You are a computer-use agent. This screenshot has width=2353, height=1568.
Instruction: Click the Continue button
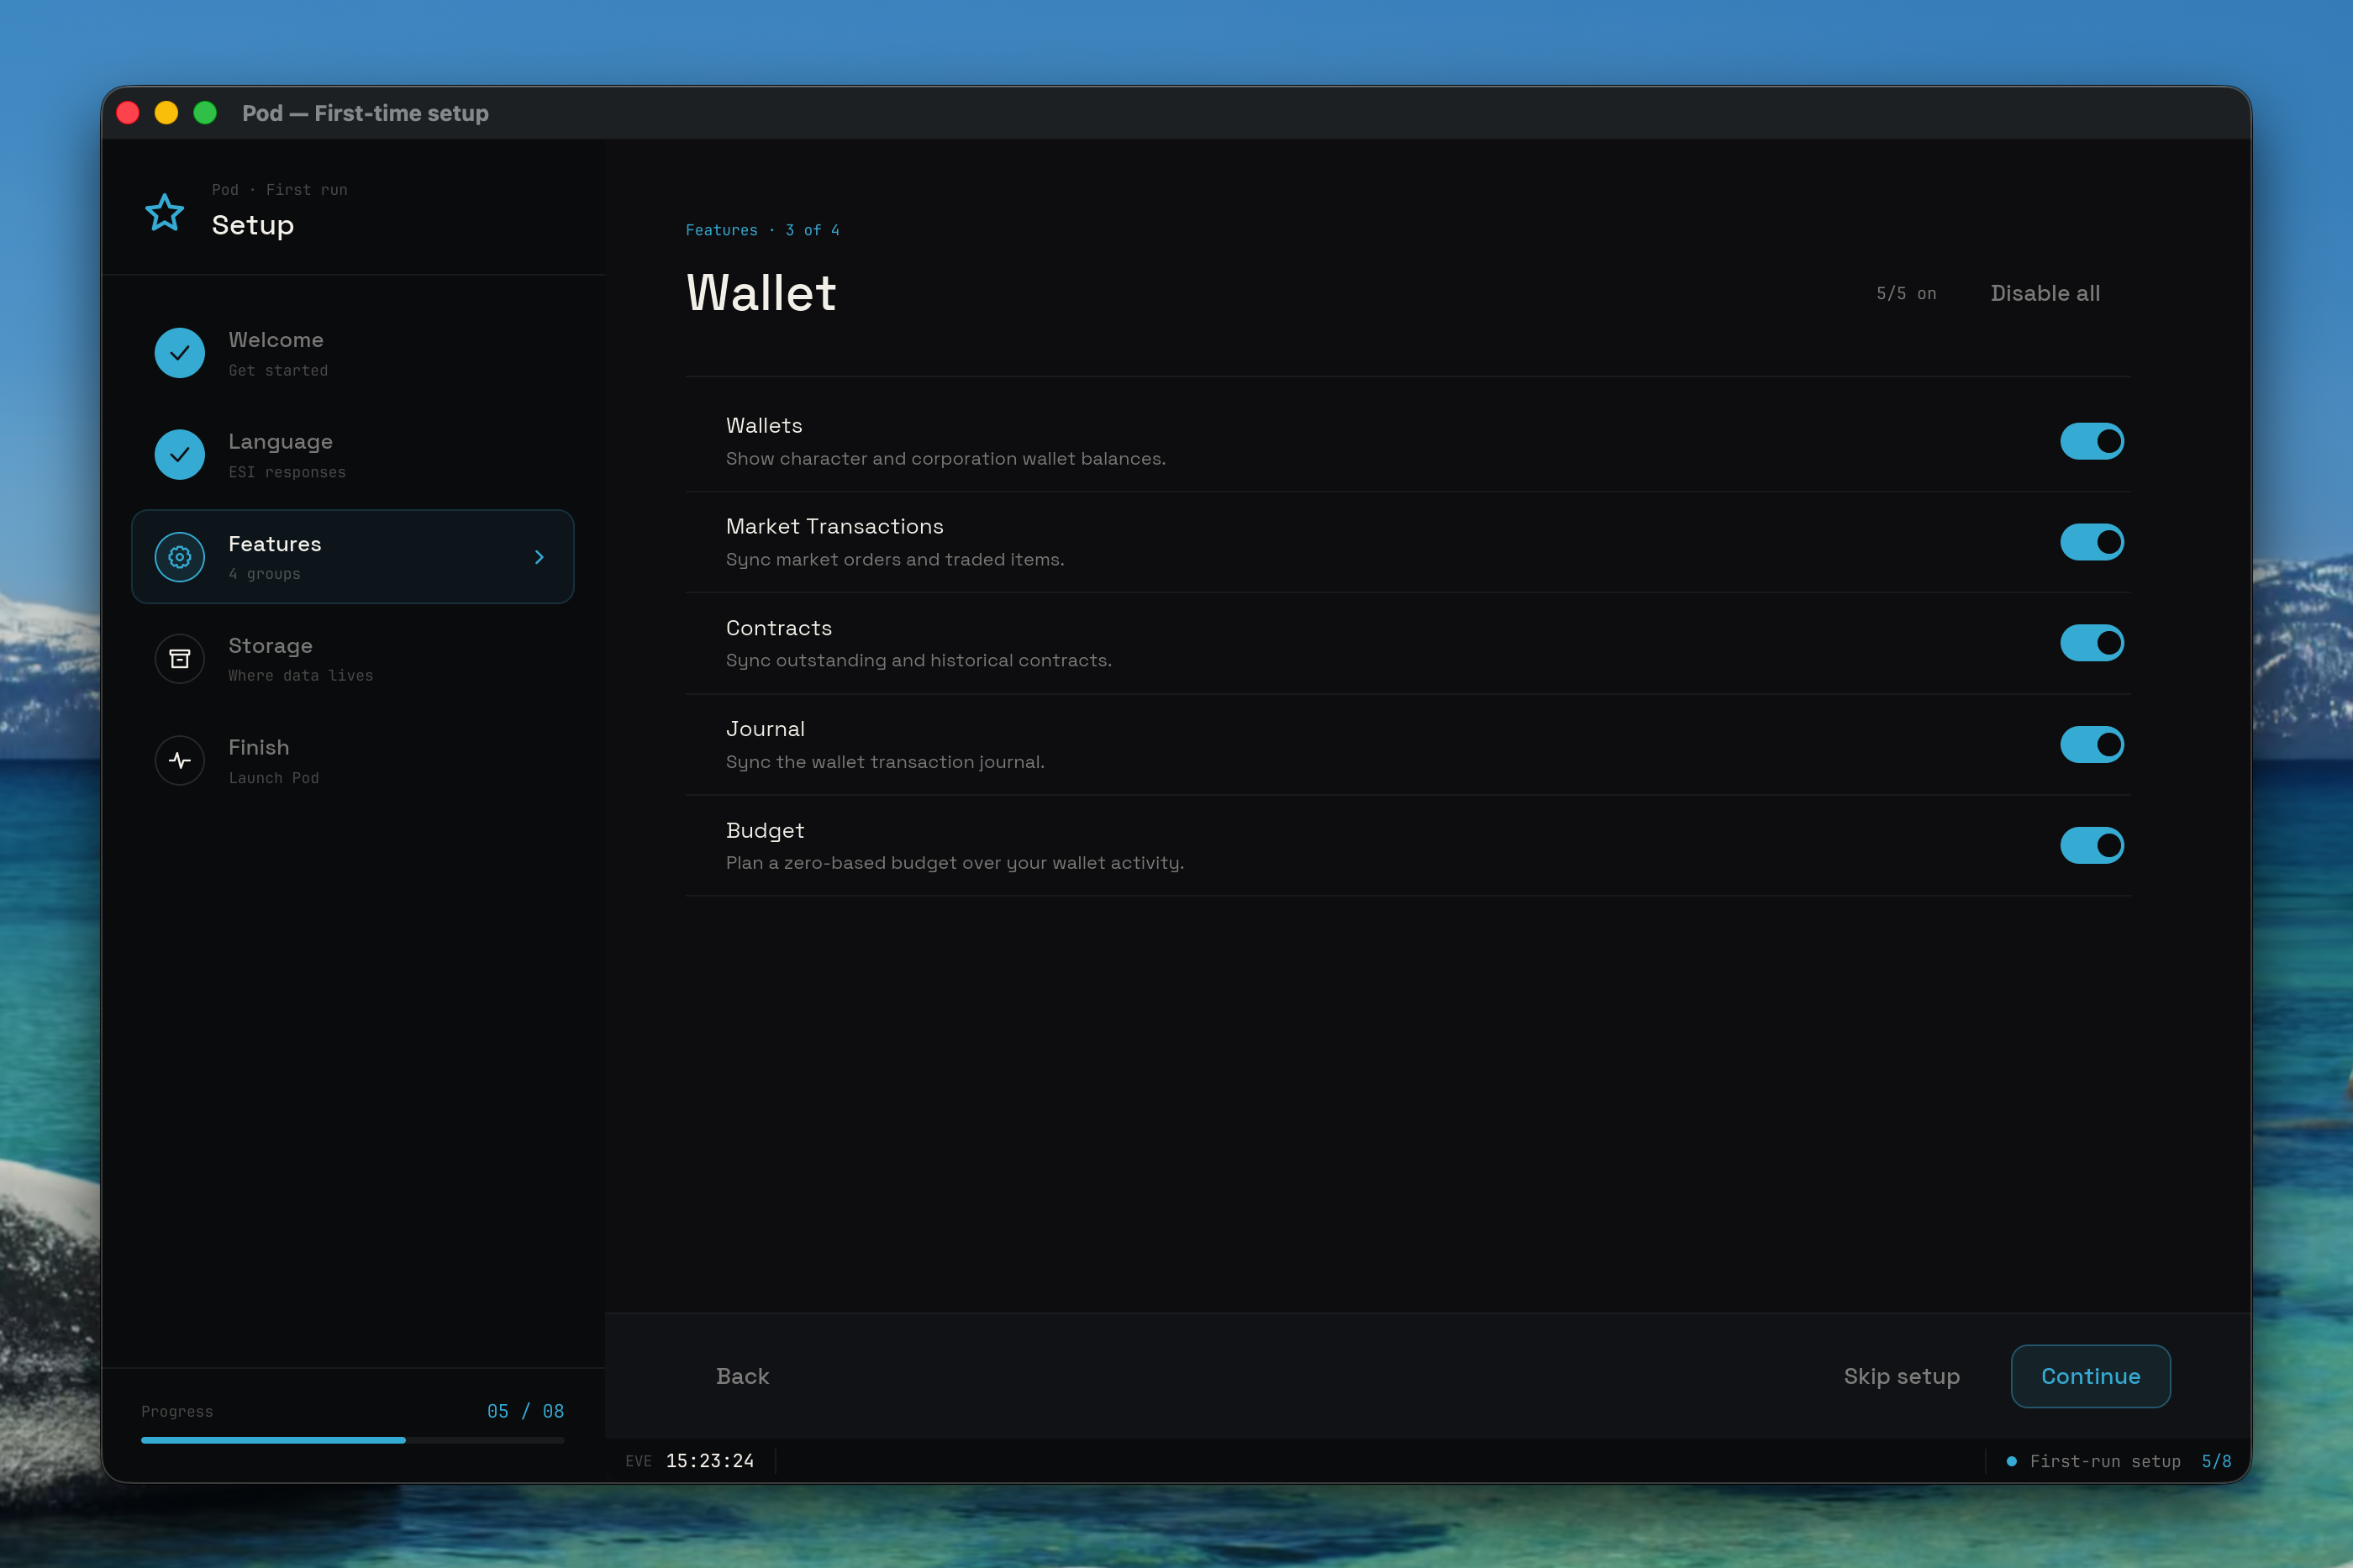tap(2090, 1376)
